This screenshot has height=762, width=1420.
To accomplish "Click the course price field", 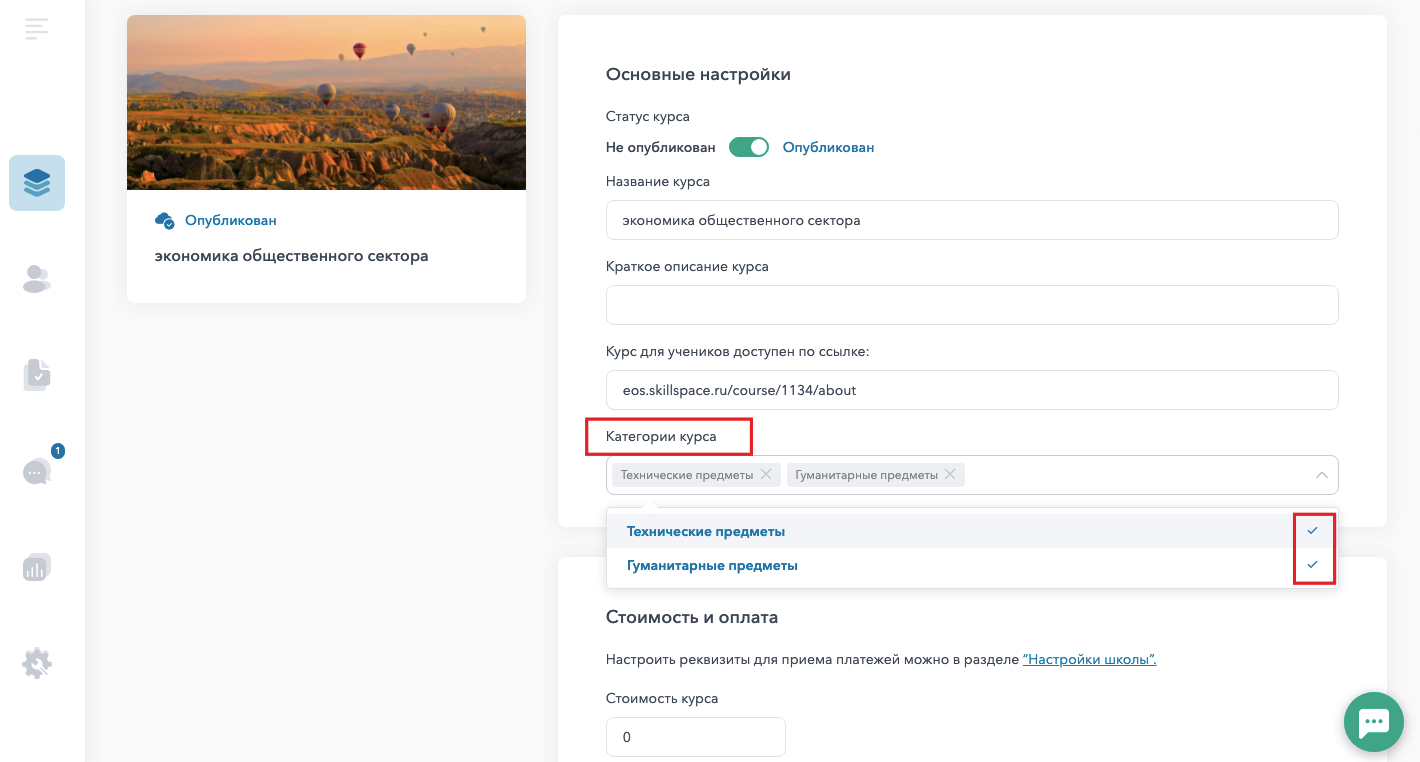I will click(696, 737).
